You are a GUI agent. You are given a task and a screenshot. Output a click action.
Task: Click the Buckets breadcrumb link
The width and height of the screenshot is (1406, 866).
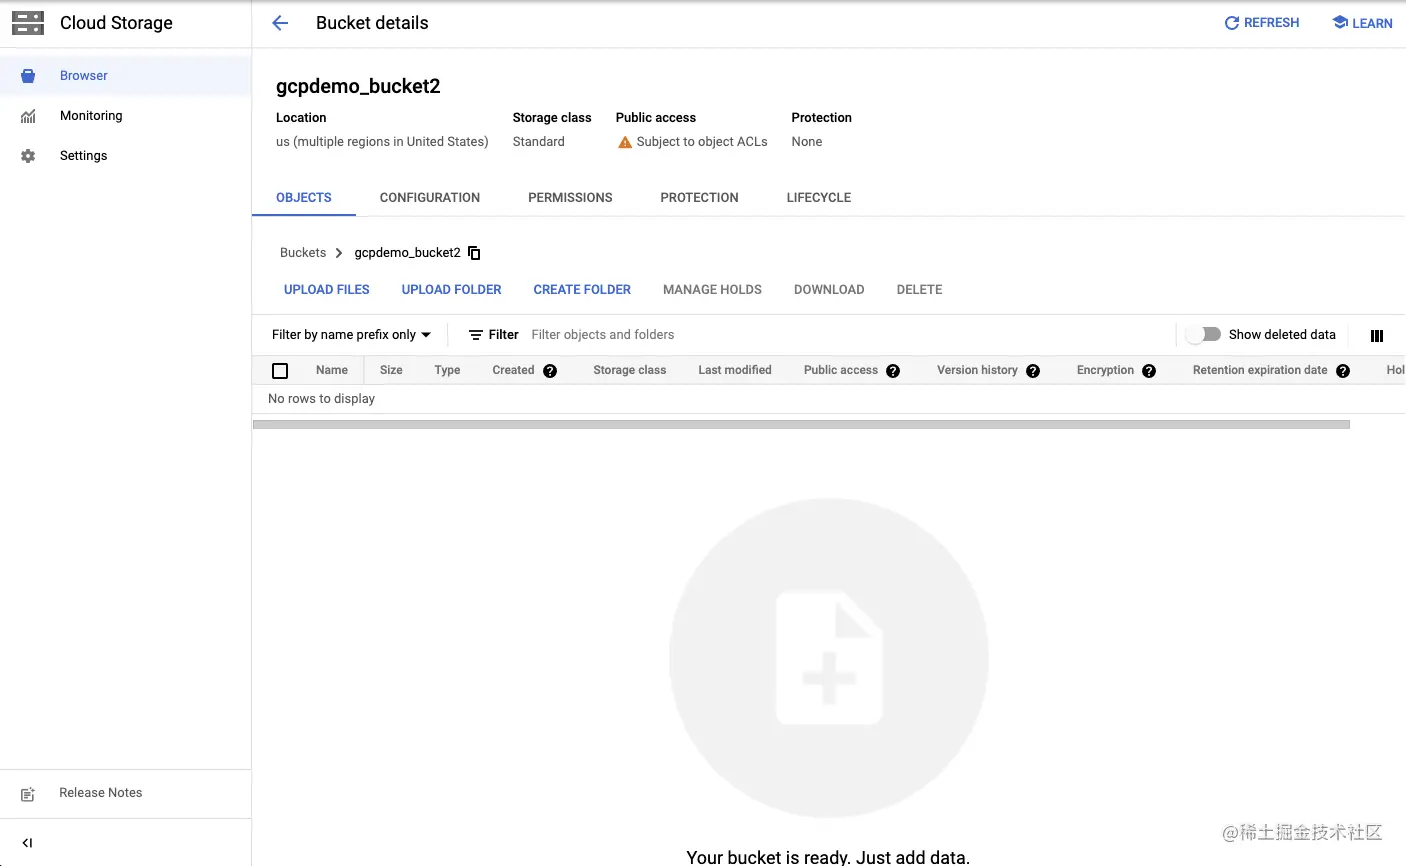(303, 253)
